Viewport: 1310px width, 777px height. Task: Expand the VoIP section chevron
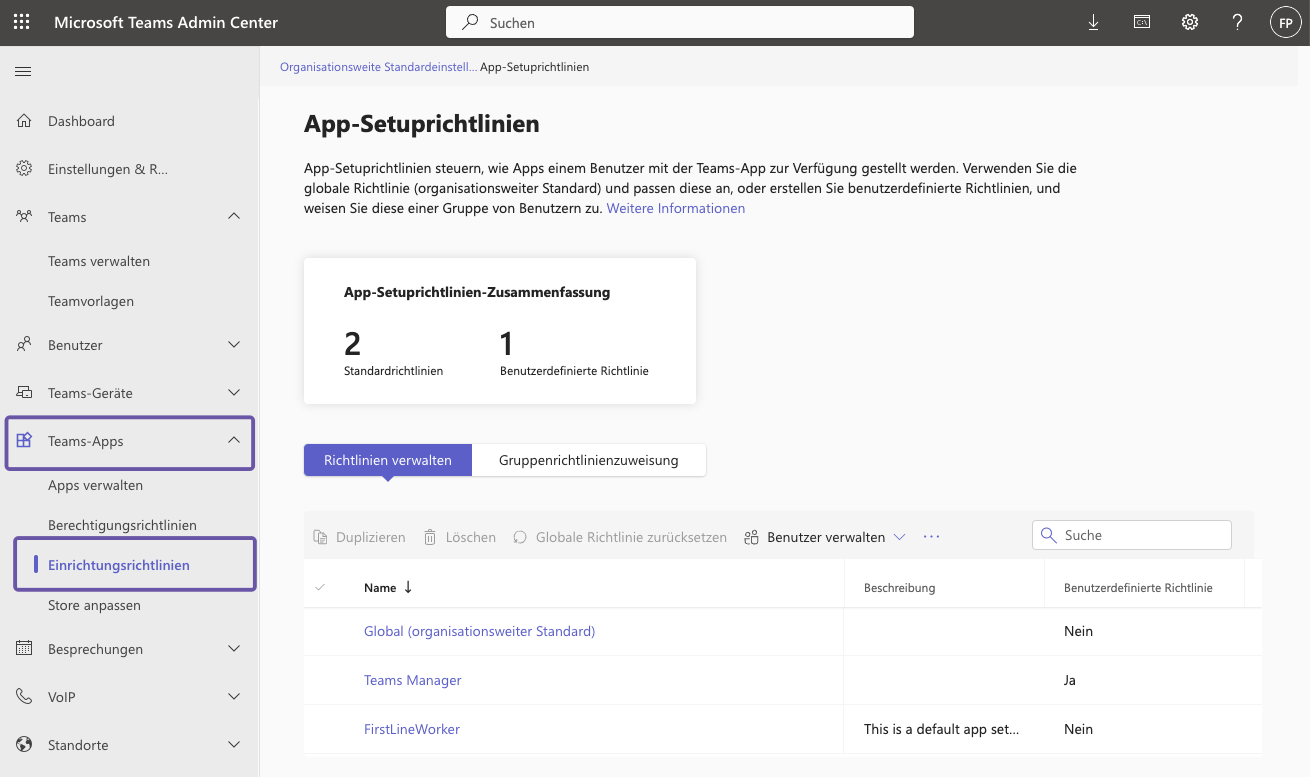234,697
